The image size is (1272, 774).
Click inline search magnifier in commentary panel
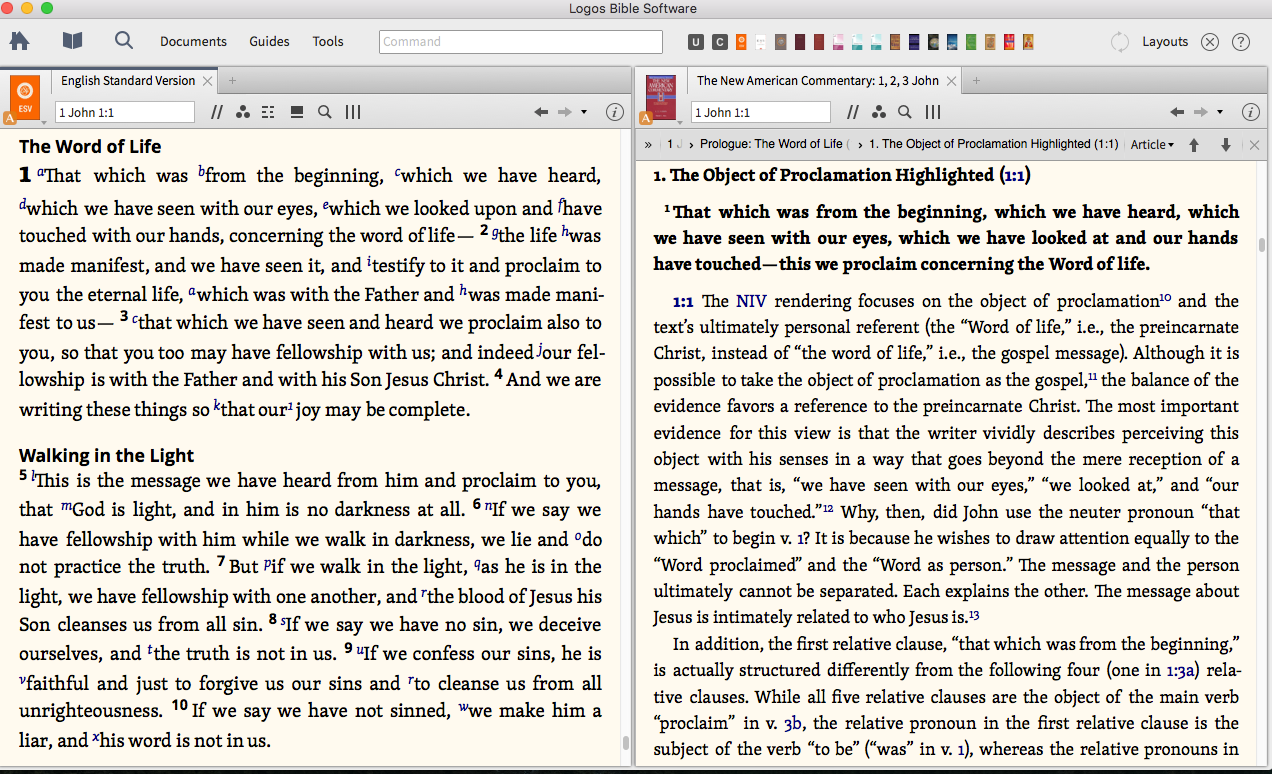905,112
